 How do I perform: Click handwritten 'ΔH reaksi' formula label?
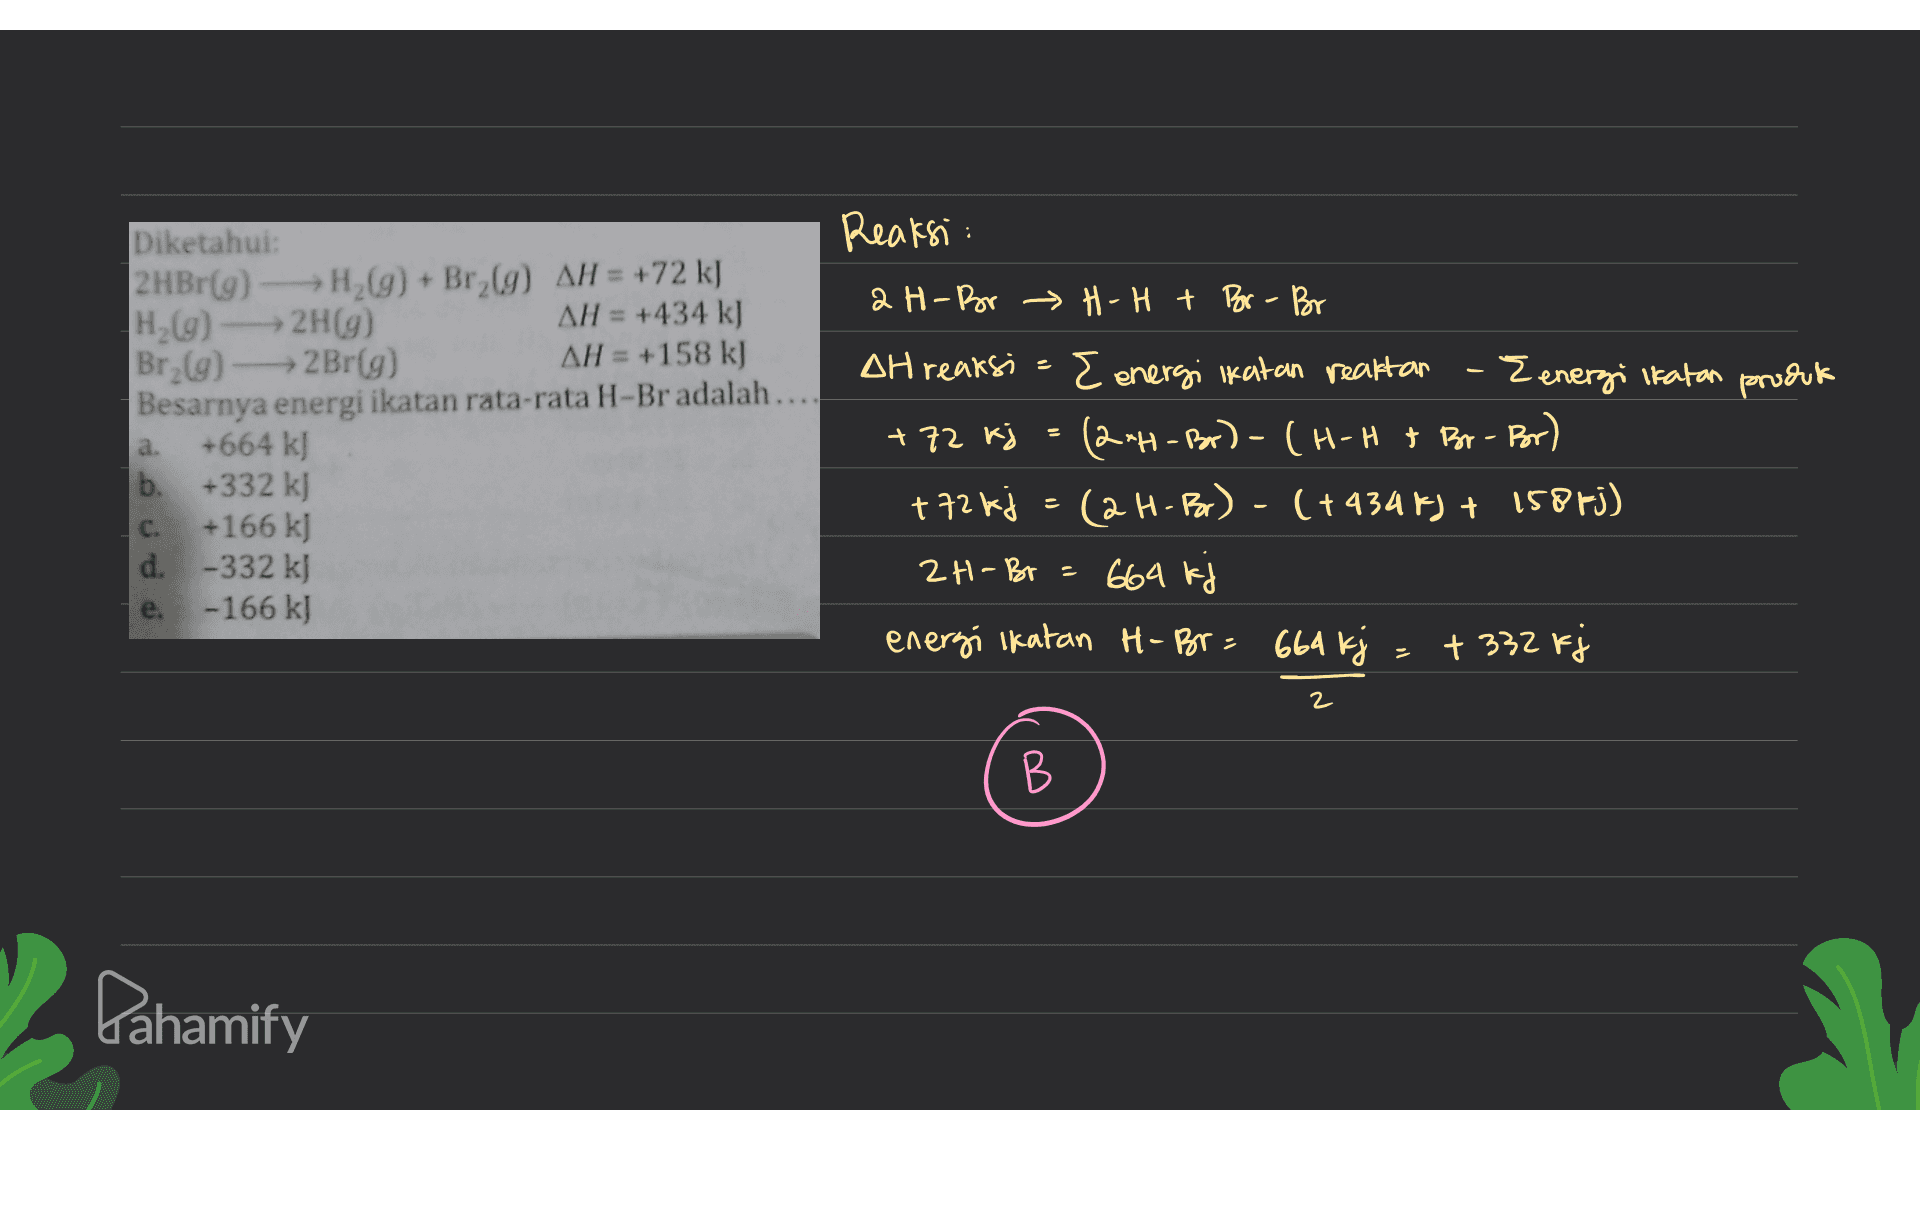tap(938, 367)
